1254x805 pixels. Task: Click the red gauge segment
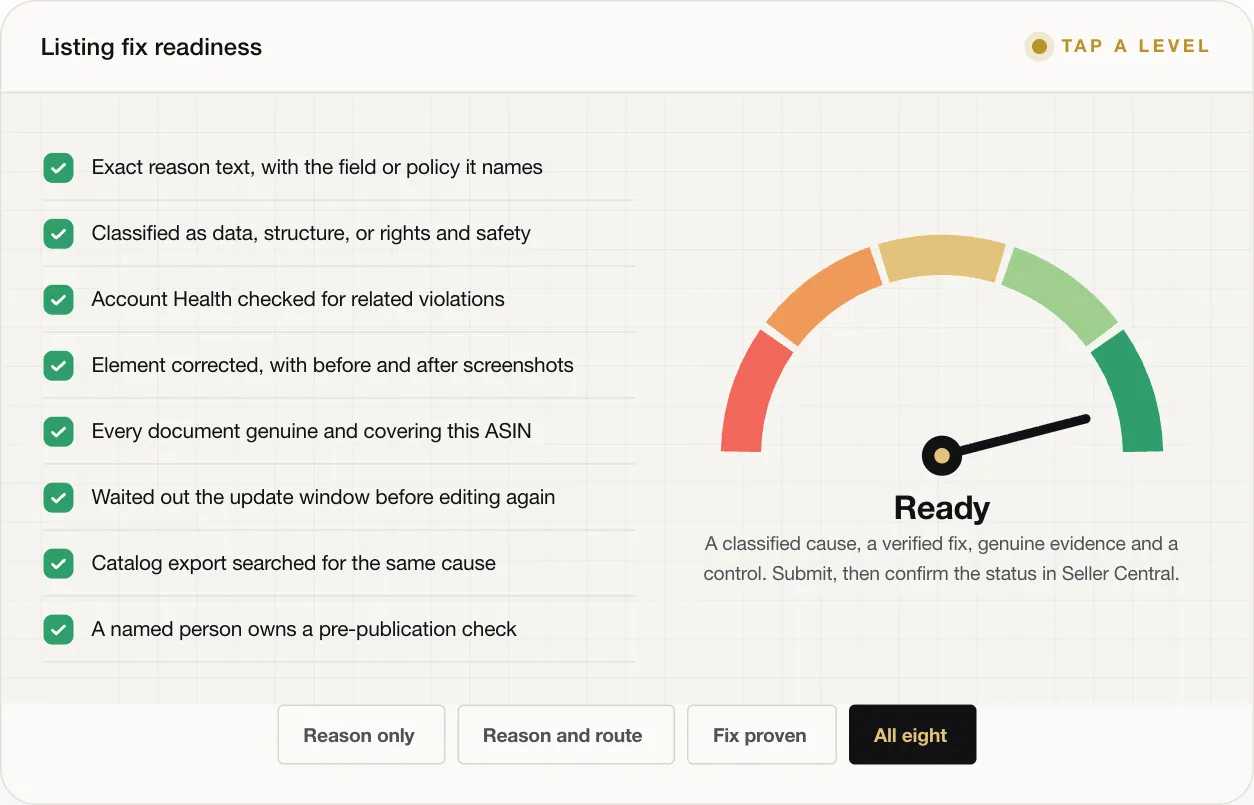752,392
